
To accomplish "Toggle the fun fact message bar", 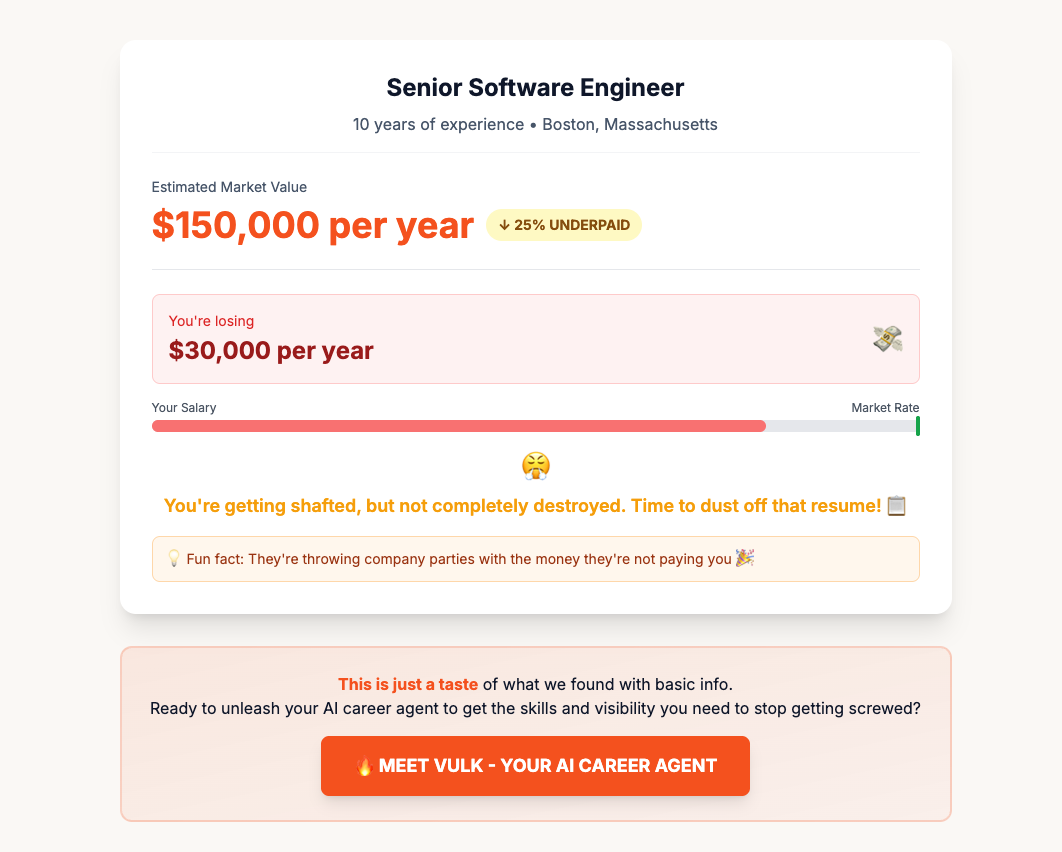I will [x=535, y=559].
